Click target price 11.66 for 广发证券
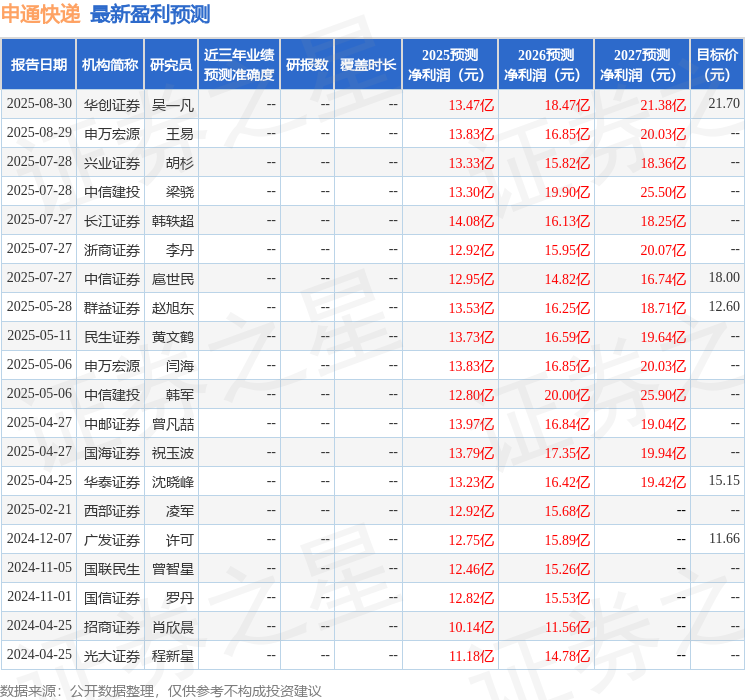745x700 pixels. pos(724,538)
